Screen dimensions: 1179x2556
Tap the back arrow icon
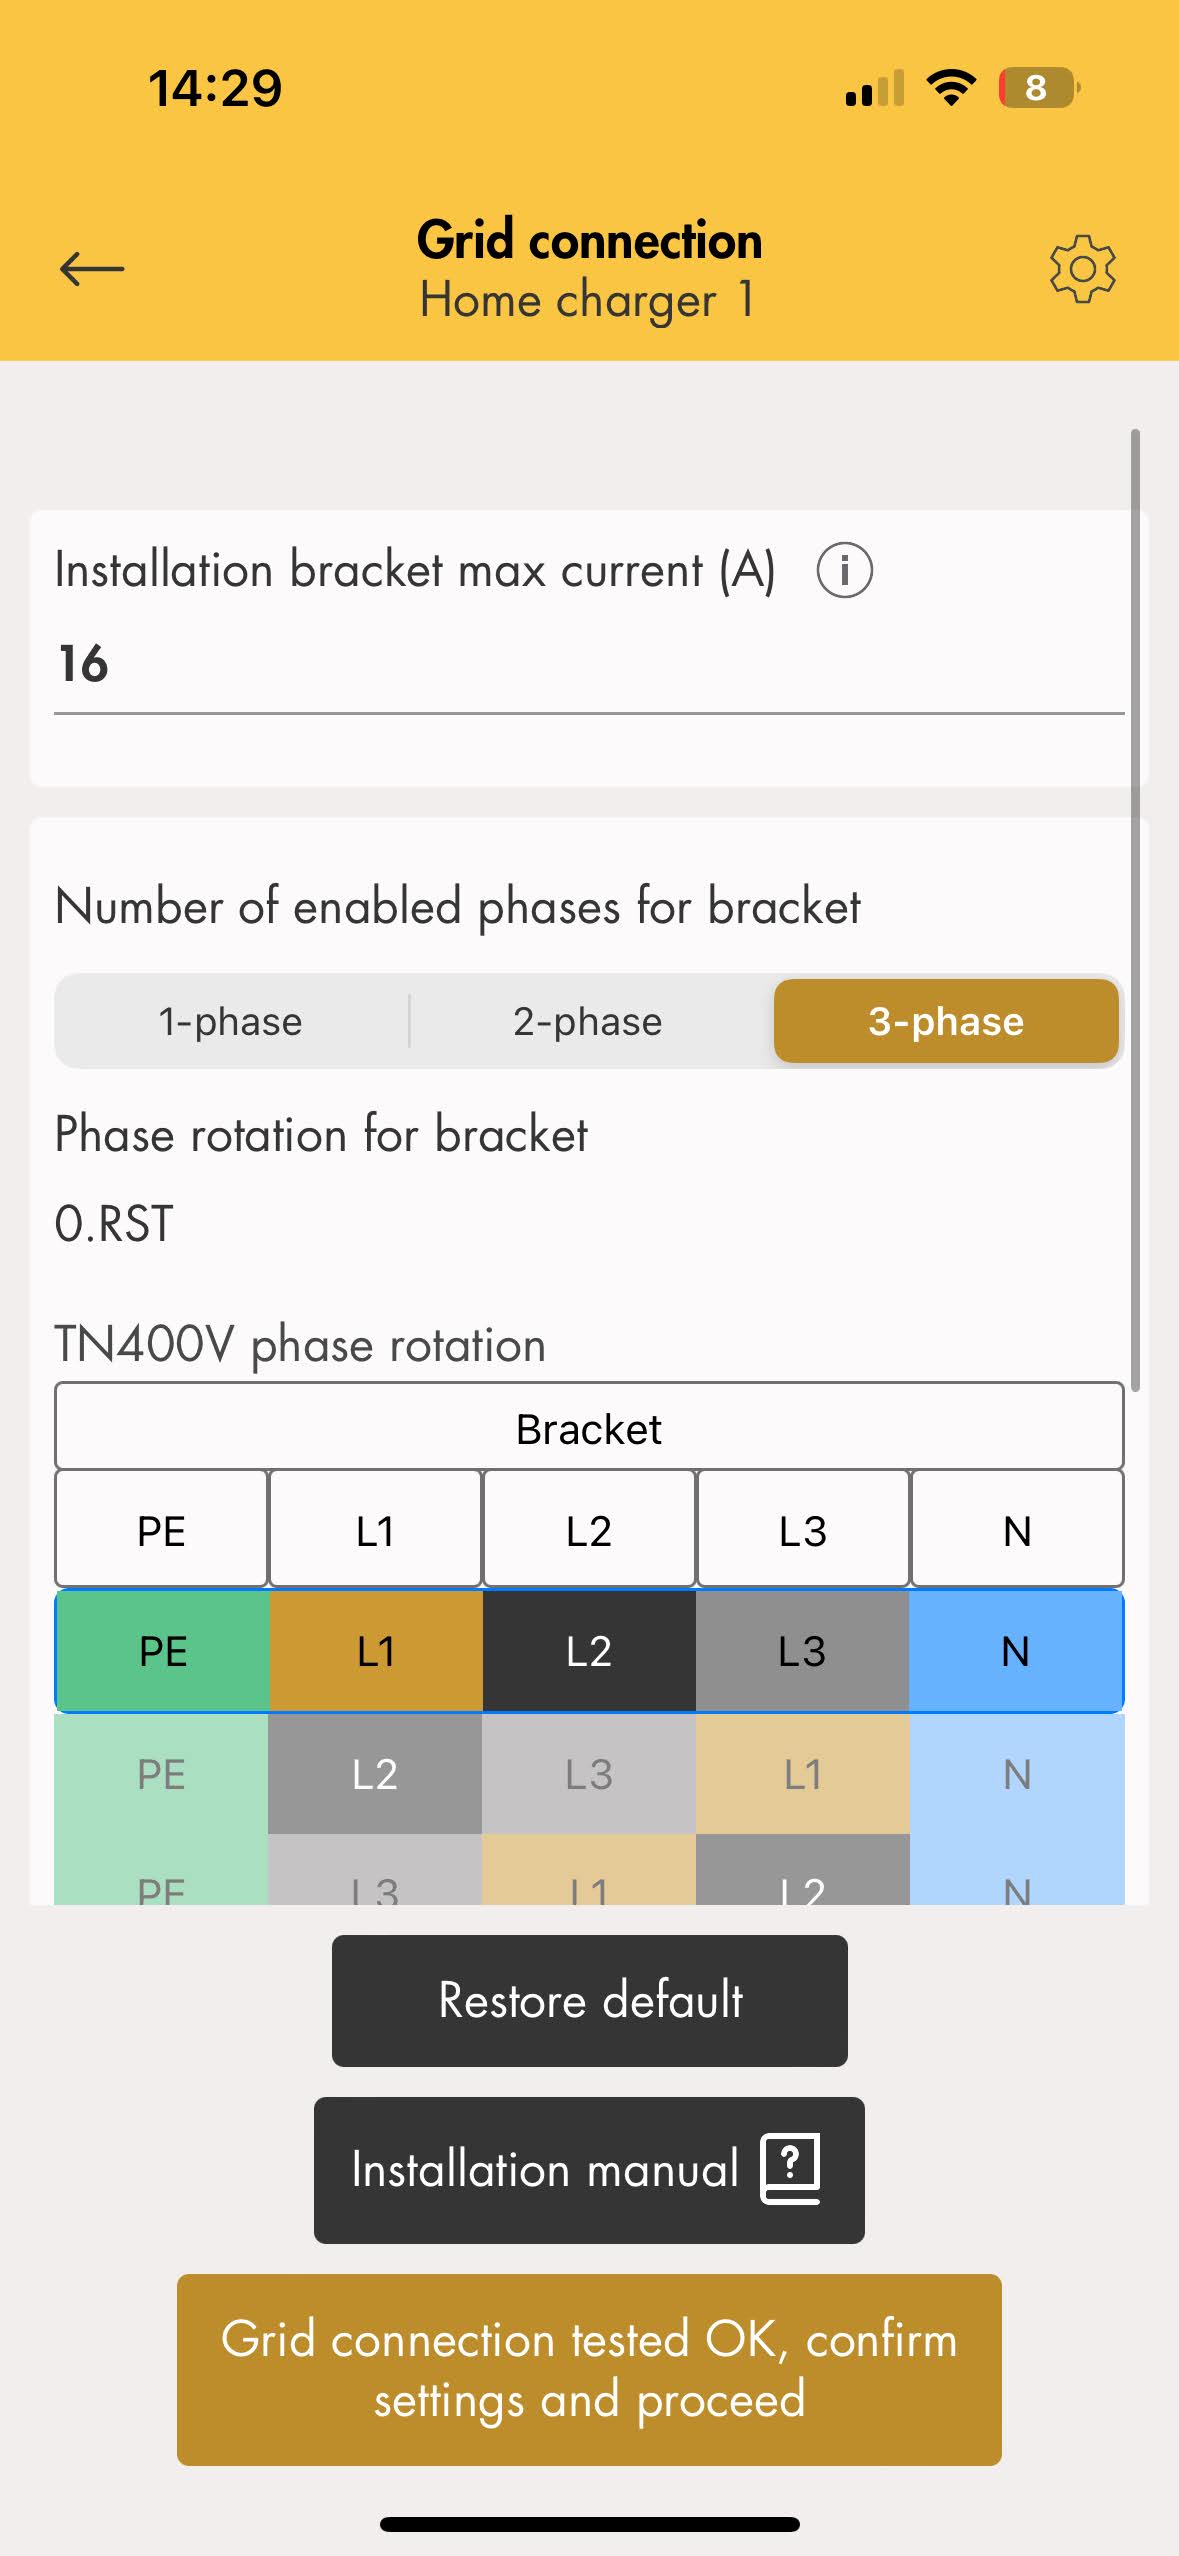(92, 269)
